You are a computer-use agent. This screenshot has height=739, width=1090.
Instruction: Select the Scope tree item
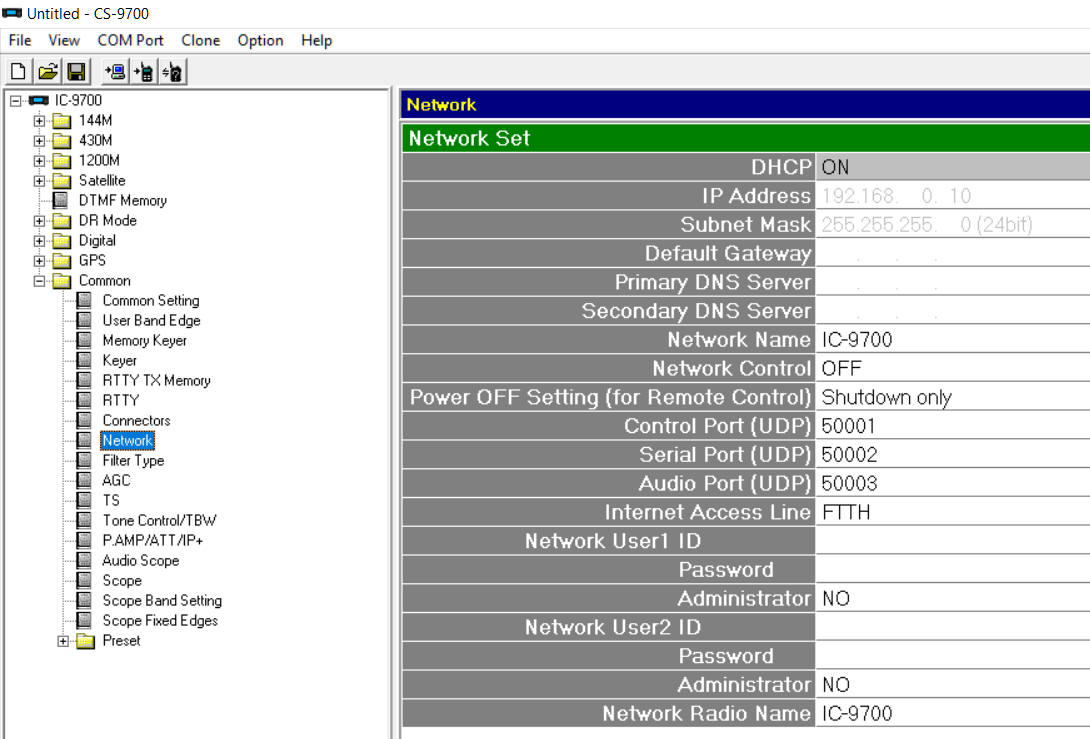122,580
